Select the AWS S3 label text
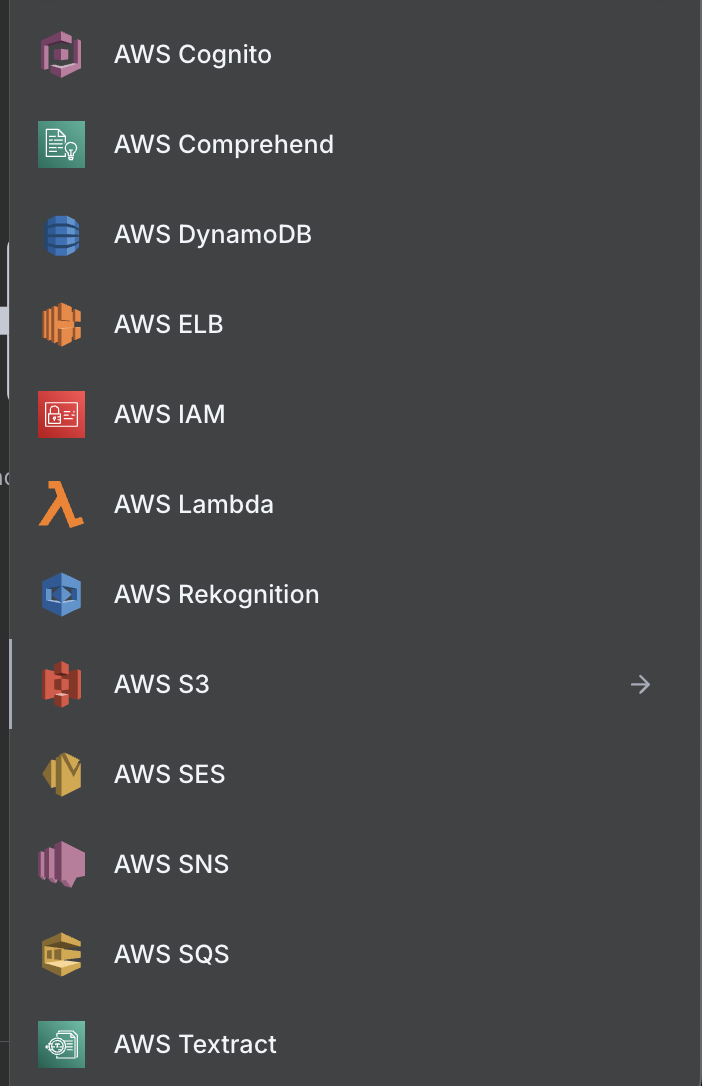 (161, 684)
